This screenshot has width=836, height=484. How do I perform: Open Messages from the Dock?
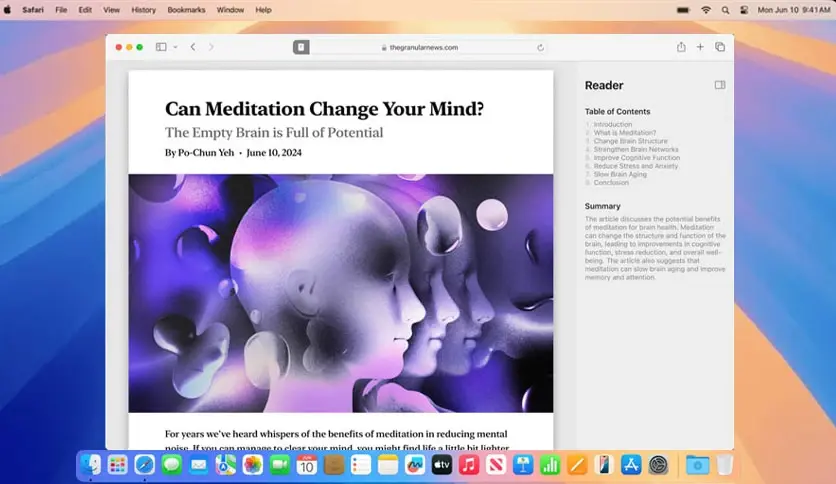172,465
